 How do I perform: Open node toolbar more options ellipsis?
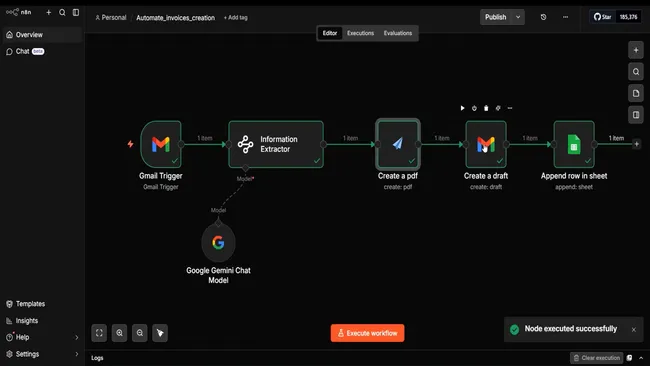pos(510,108)
